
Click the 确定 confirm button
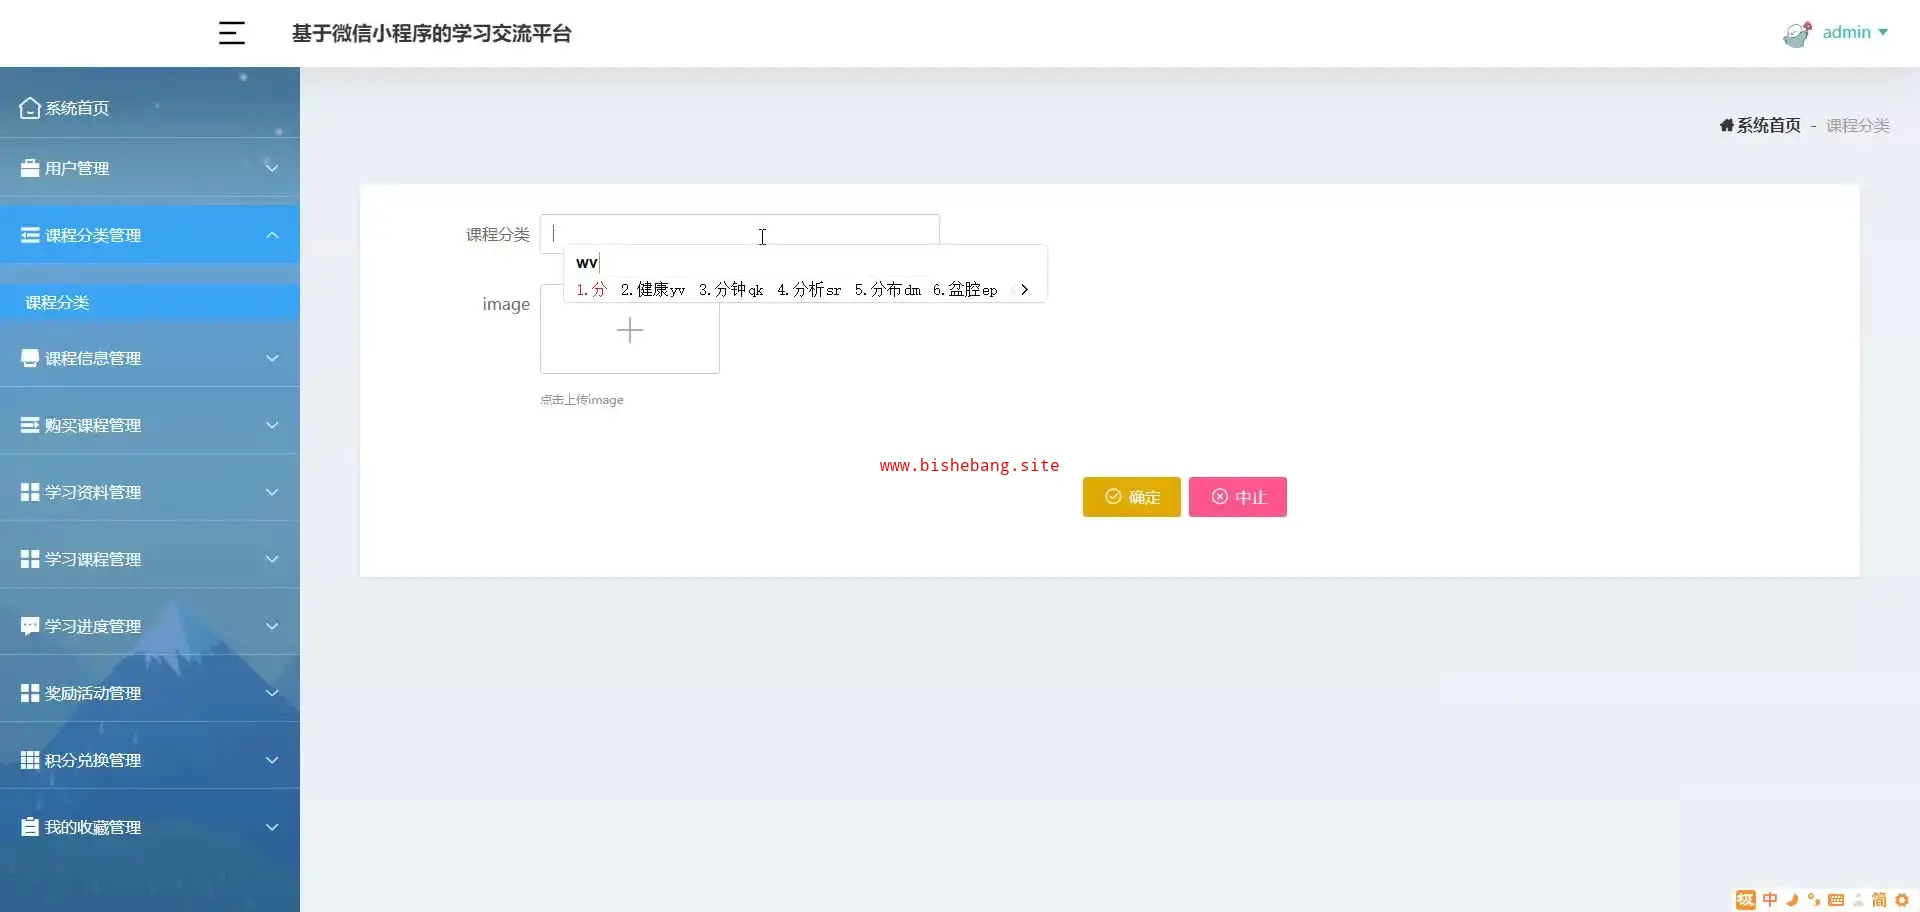click(1131, 497)
